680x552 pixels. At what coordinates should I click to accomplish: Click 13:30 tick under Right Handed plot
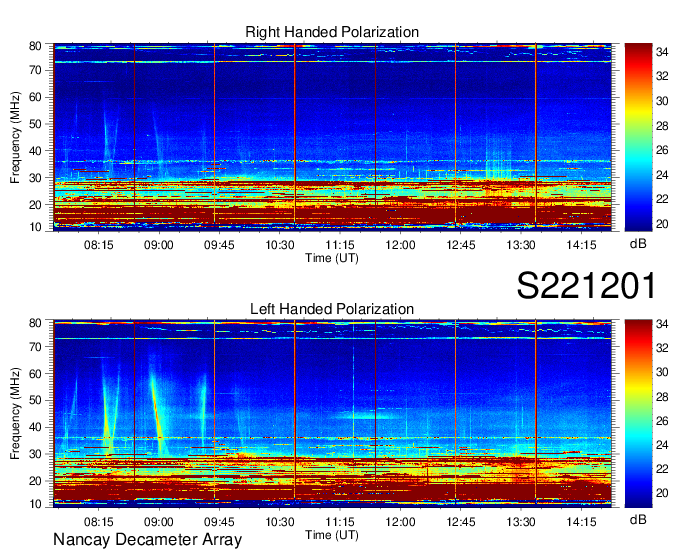point(521,245)
